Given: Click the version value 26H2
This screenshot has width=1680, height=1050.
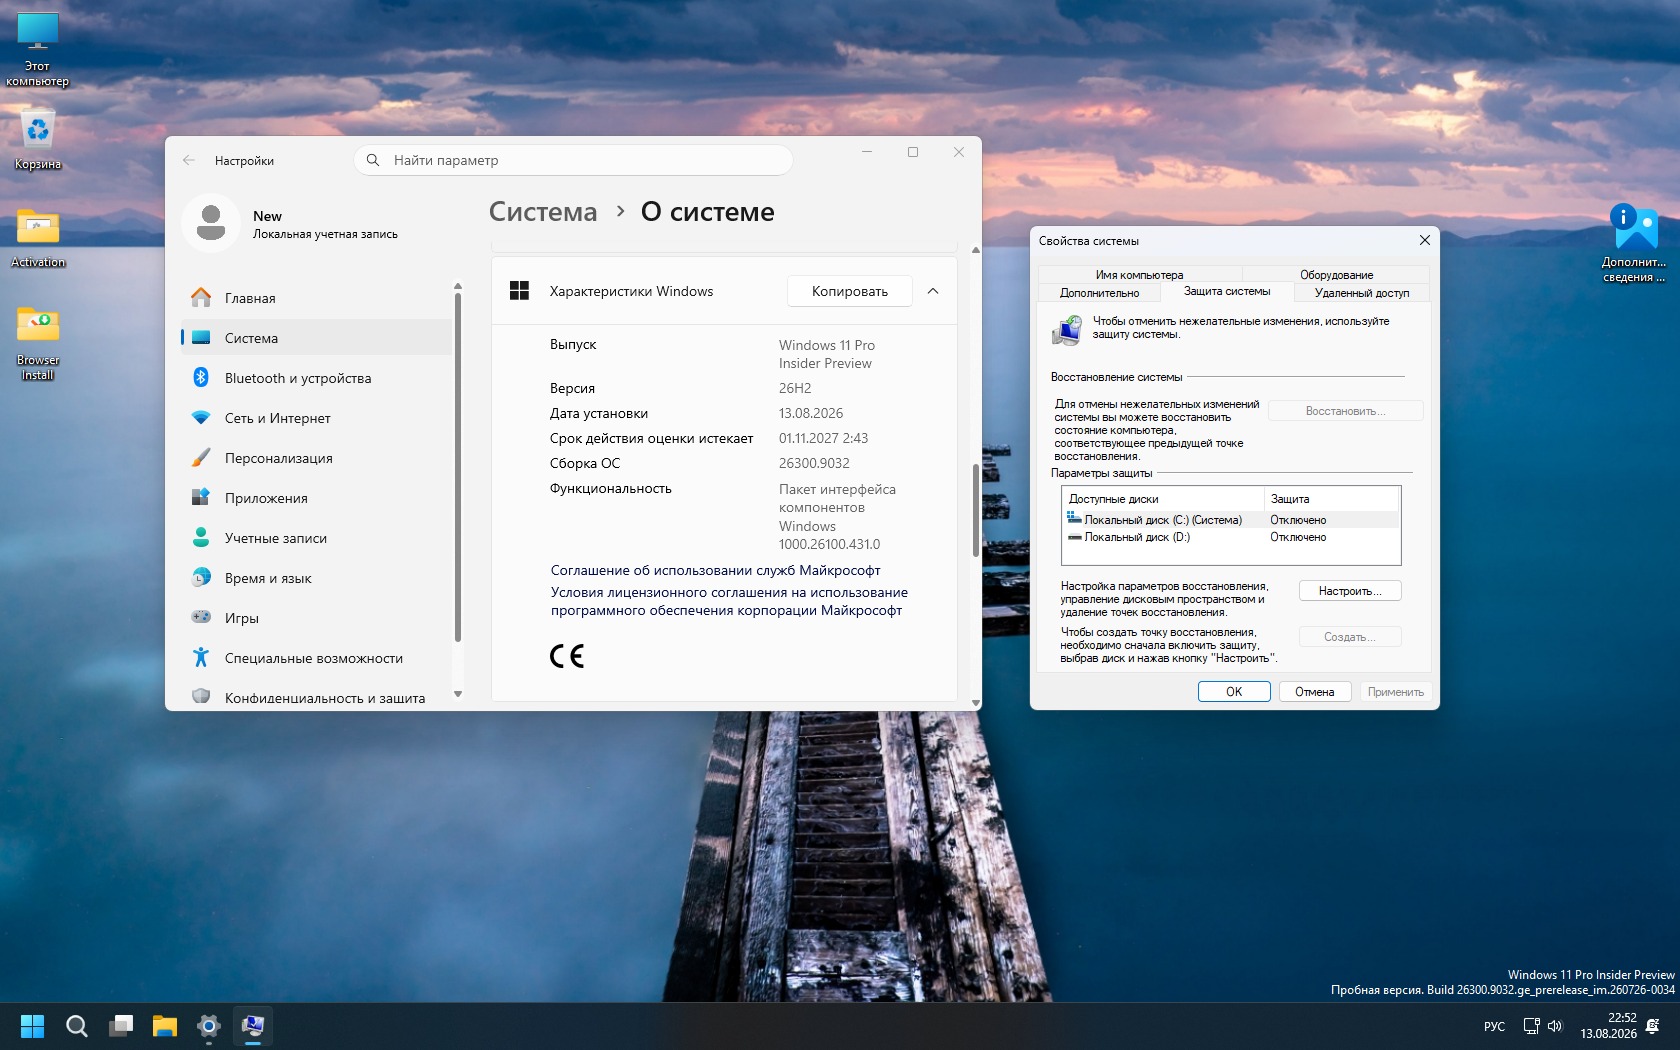Looking at the screenshot, I should point(795,388).
